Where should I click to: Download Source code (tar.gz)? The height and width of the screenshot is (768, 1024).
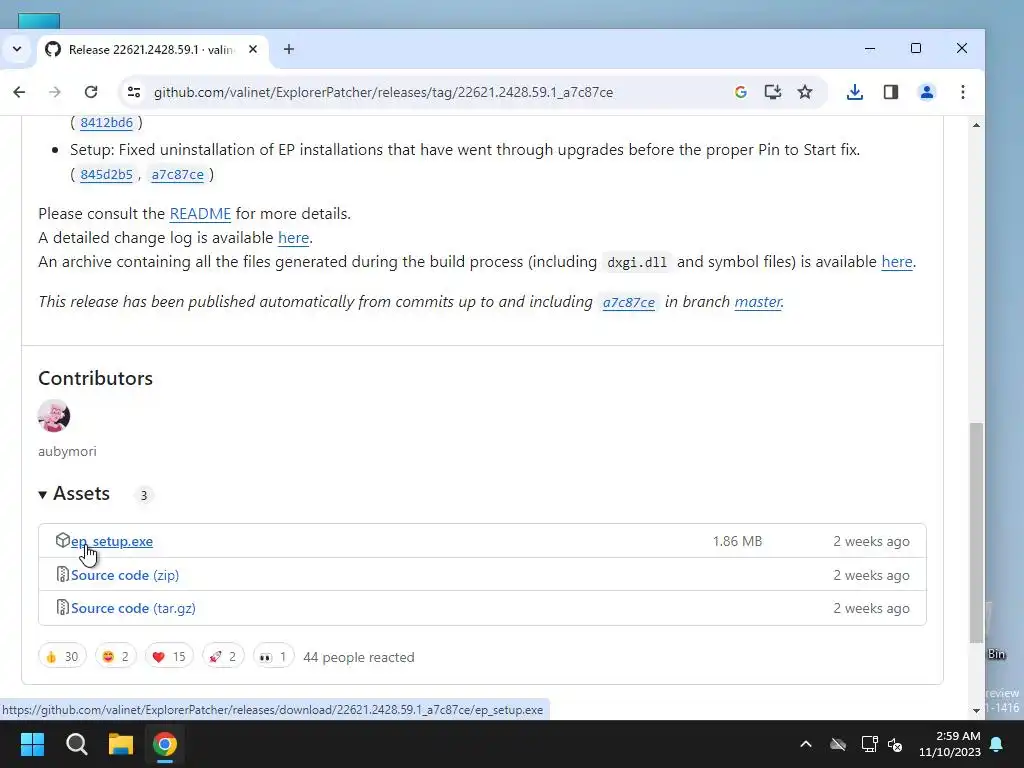click(x=133, y=609)
